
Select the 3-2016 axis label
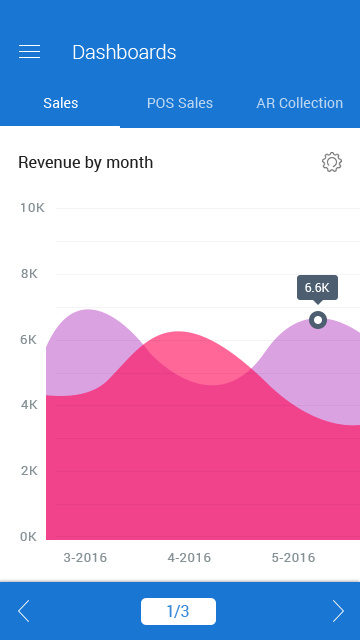pyautogui.click(x=85, y=558)
